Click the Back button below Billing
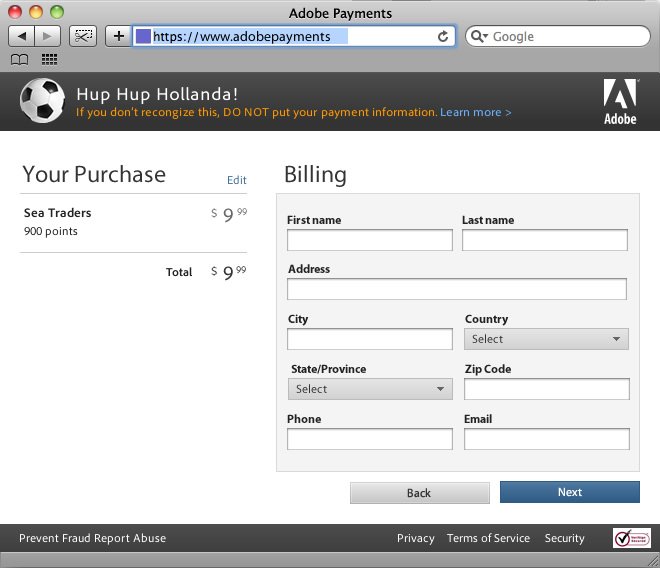 (x=420, y=493)
